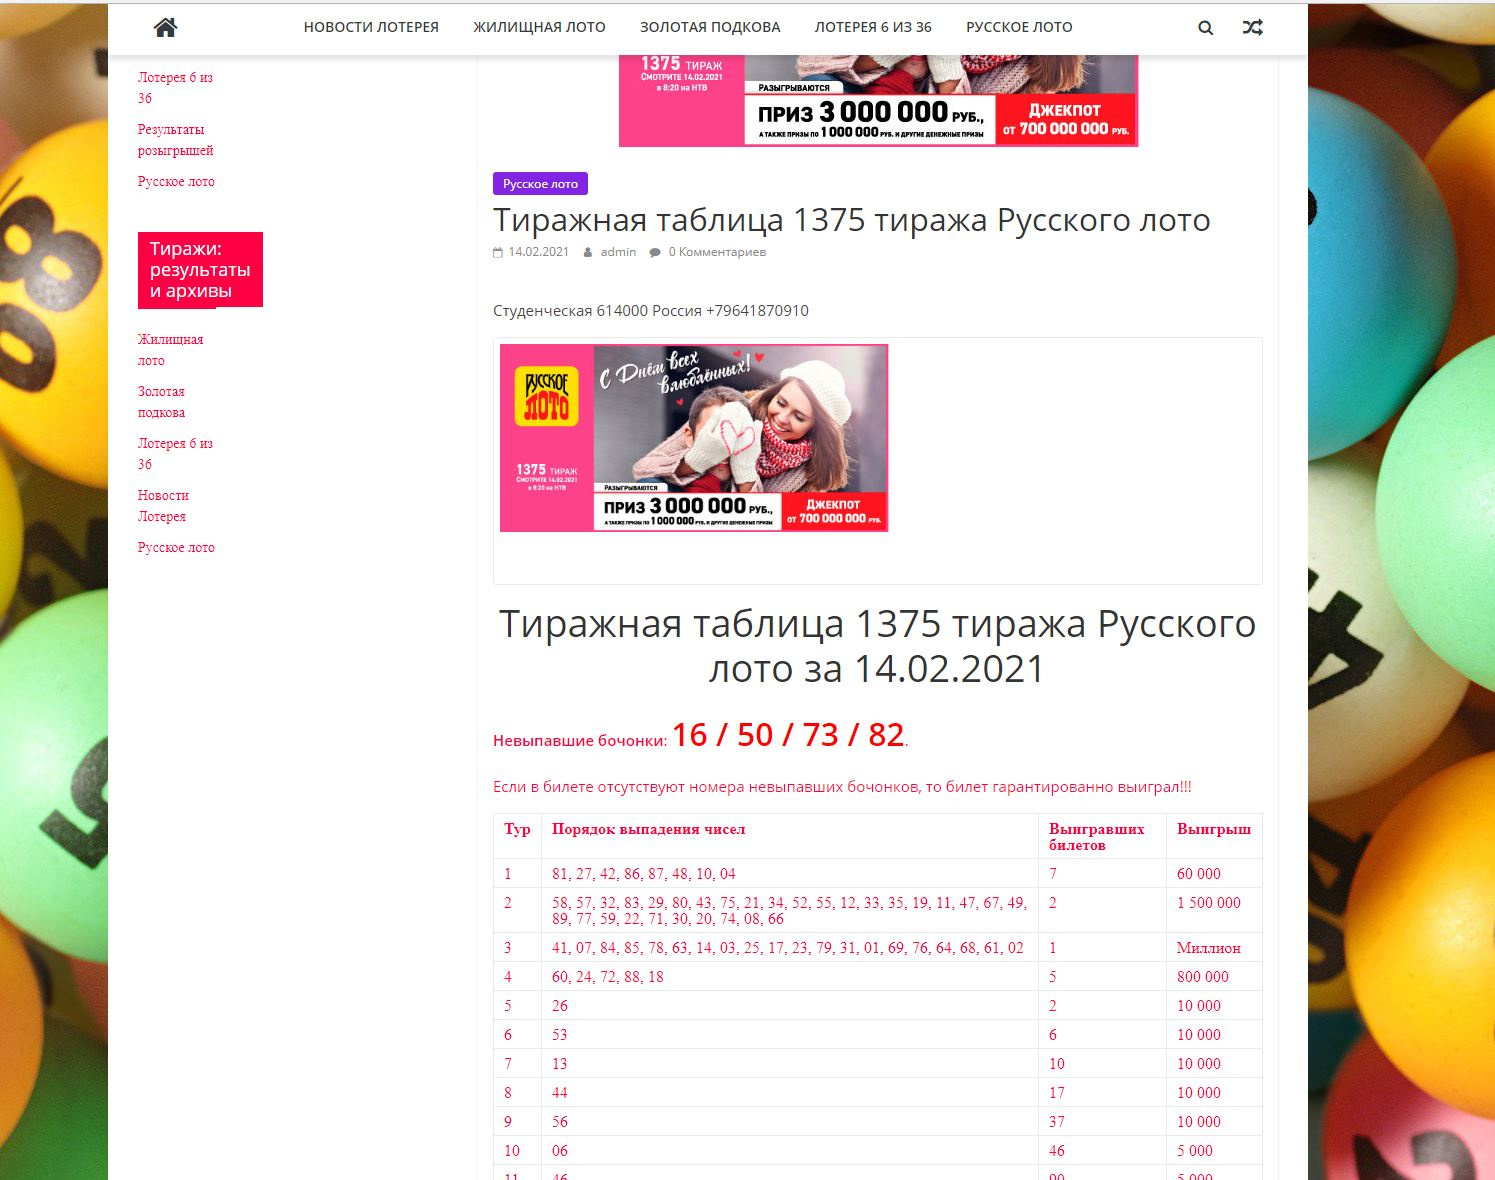The width and height of the screenshot is (1495, 1180).
Task: Select round 3 numbers starting with 41, 07
Action: tap(788, 948)
